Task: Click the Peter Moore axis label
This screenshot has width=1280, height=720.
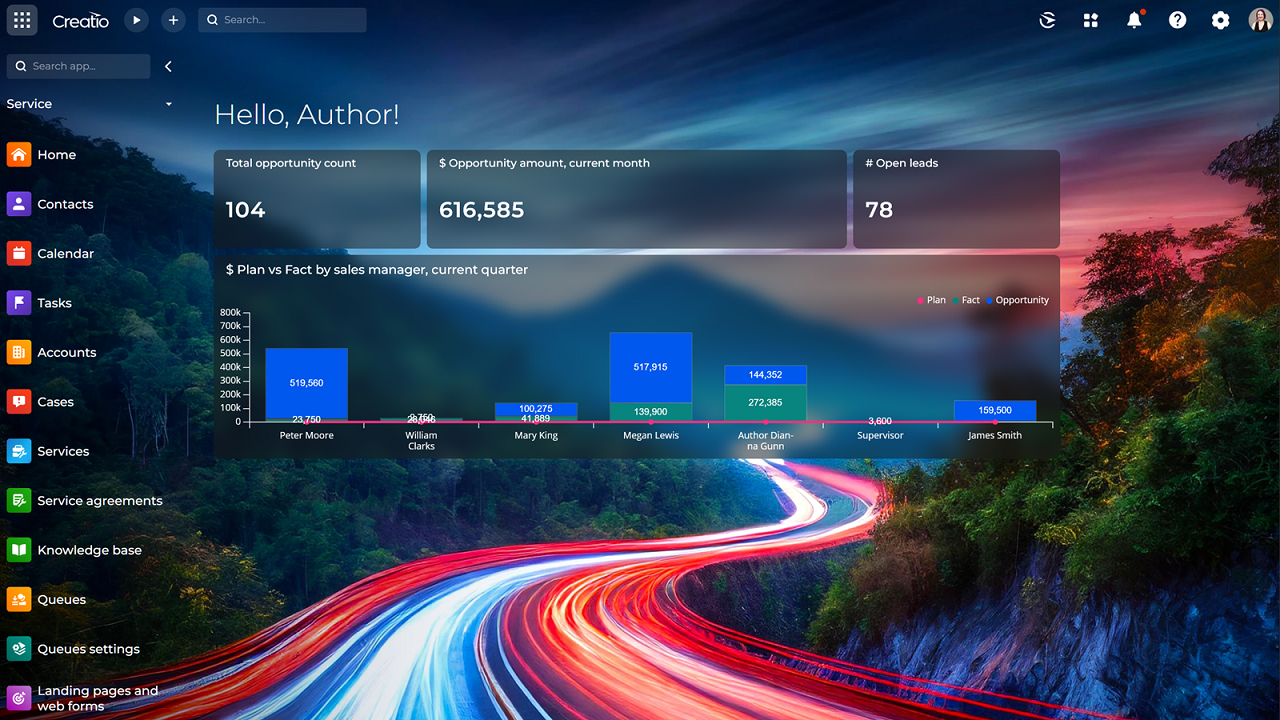Action: pos(307,436)
